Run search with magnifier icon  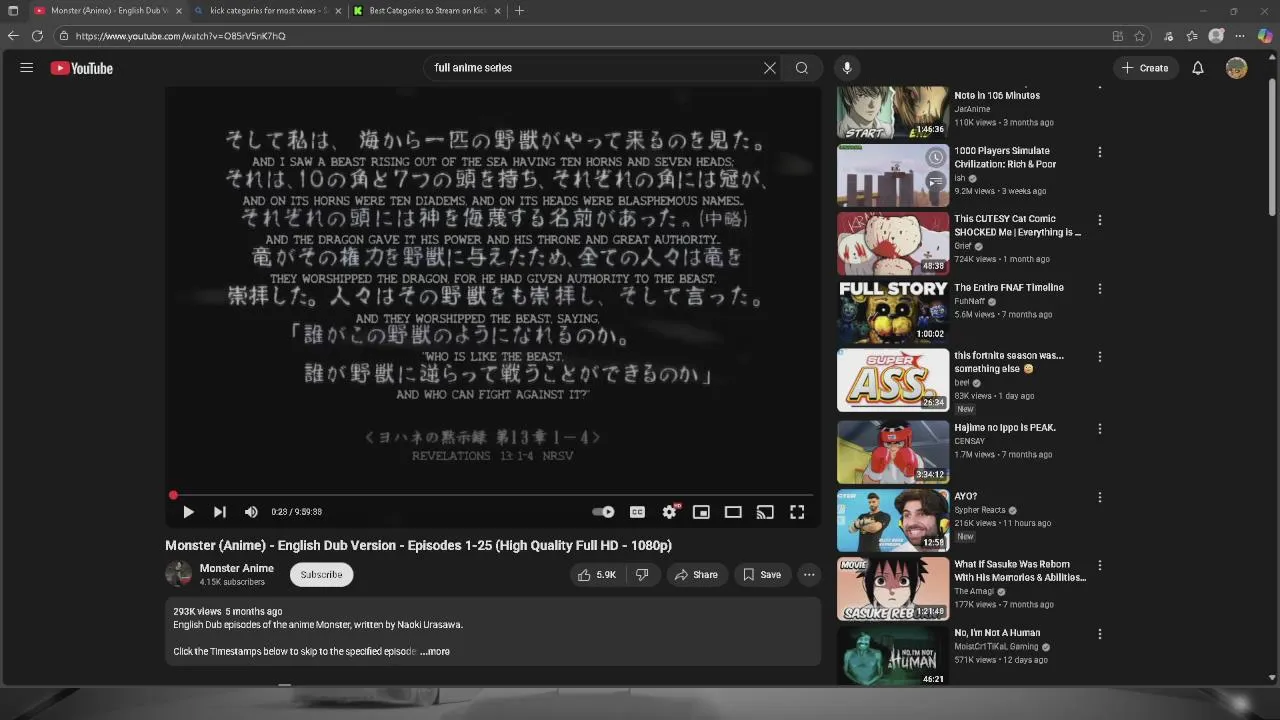point(802,68)
